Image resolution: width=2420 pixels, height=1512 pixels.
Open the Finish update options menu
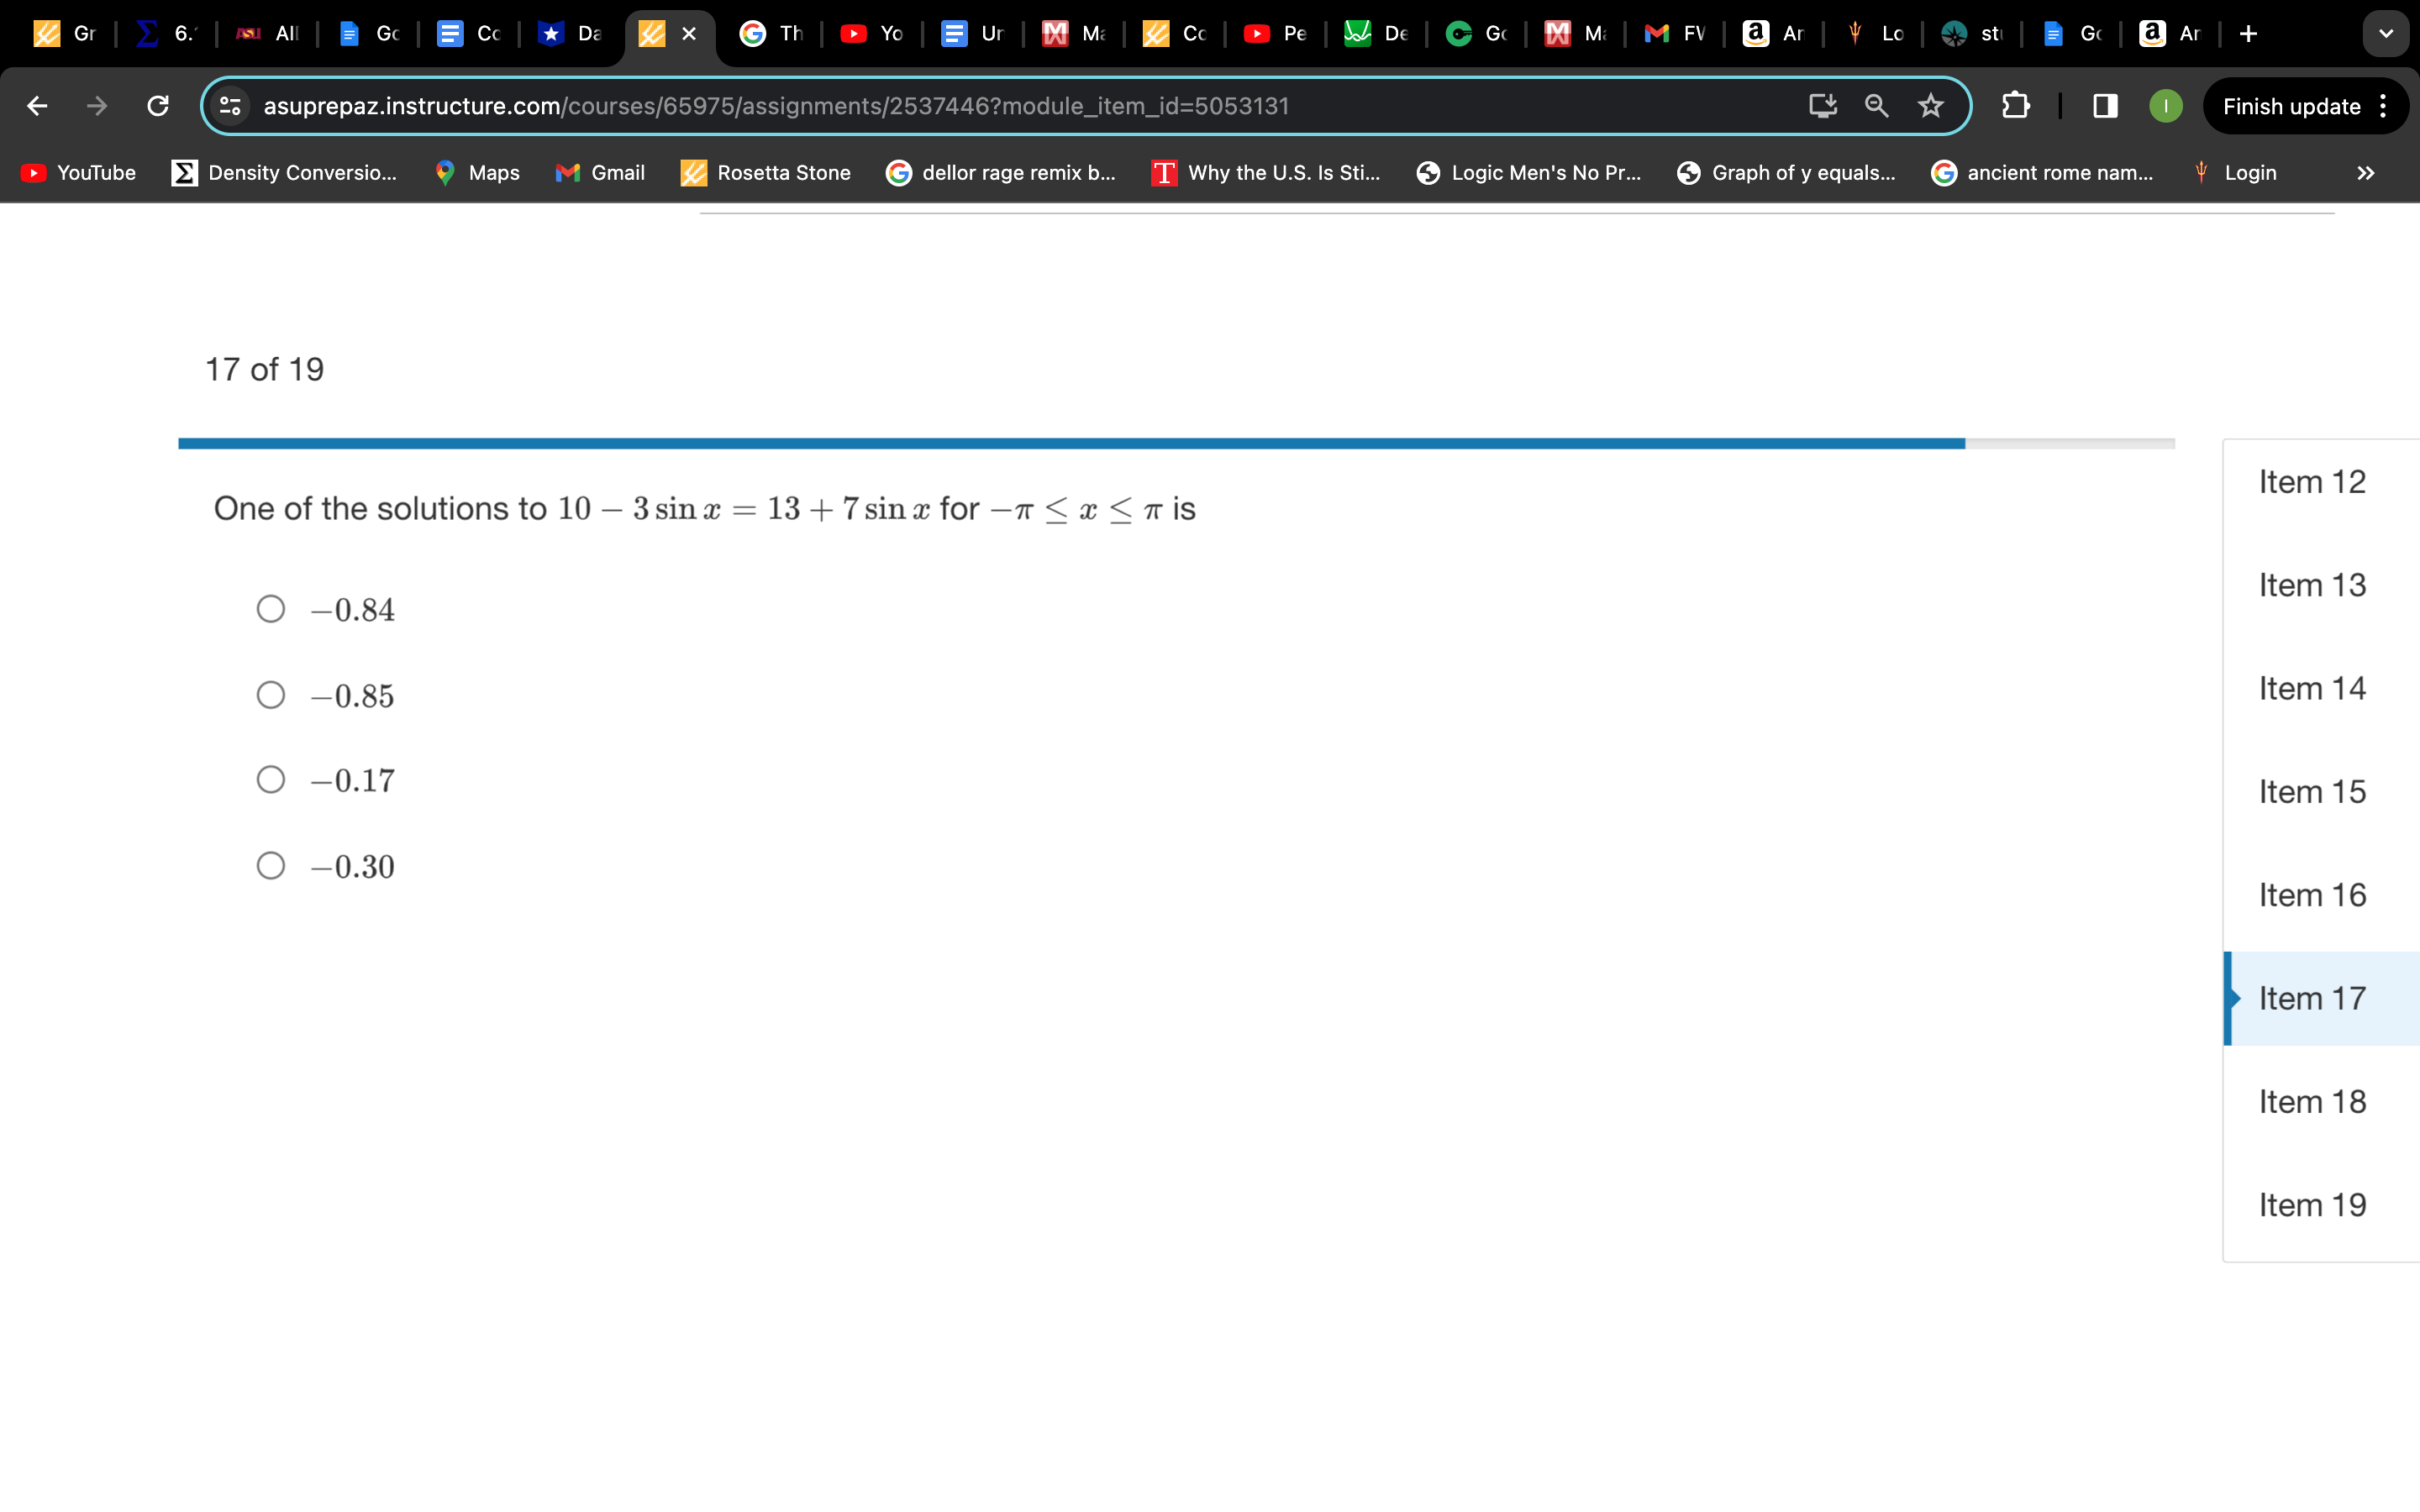(2383, 105)
